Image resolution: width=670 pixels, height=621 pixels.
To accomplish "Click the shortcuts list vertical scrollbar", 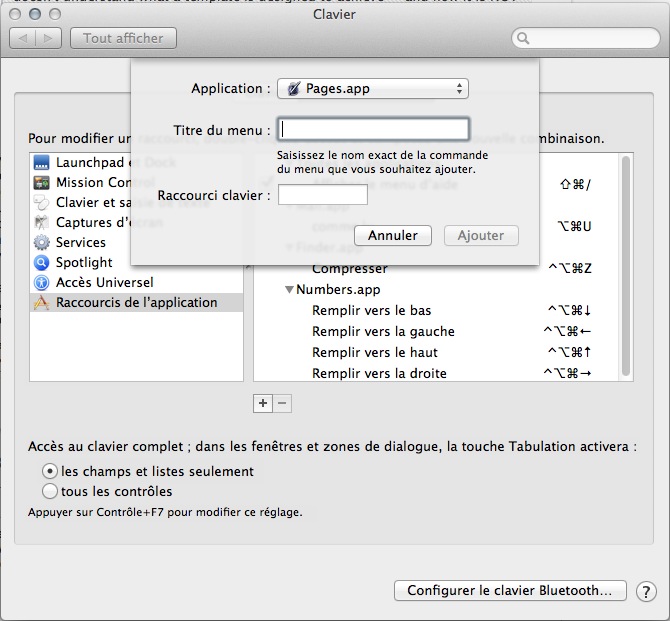I will coord(626,266).
